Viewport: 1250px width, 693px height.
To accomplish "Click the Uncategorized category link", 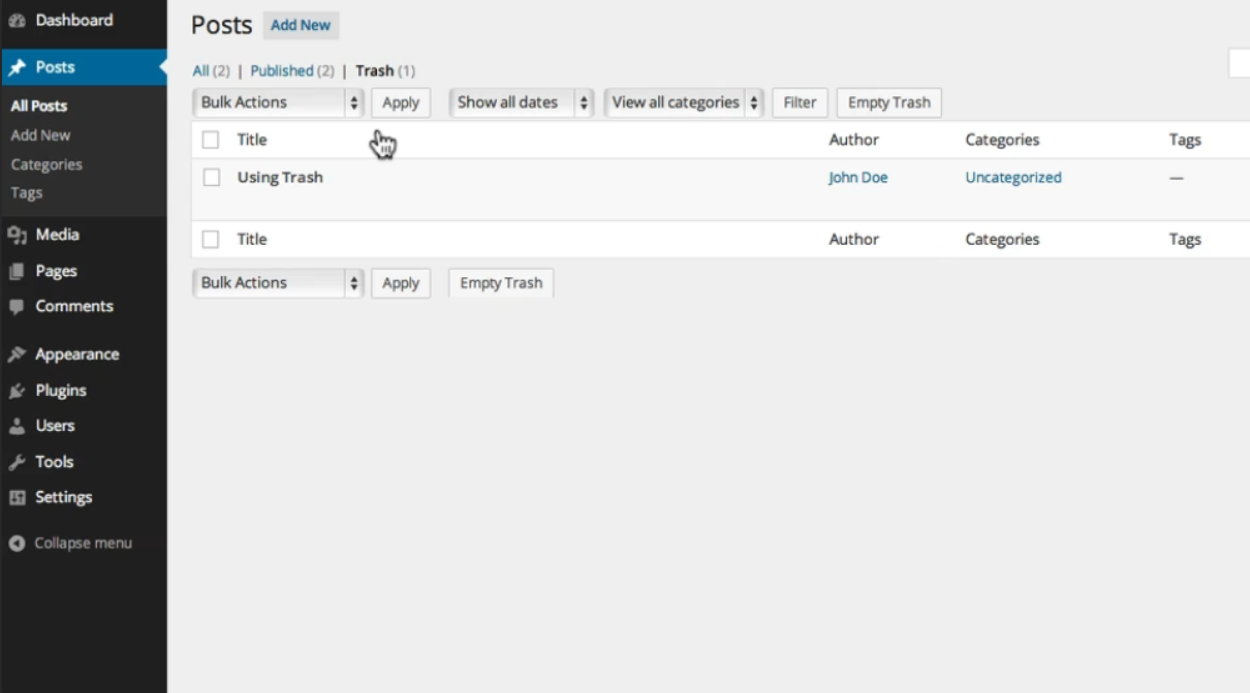I will tap(1013, 178).
